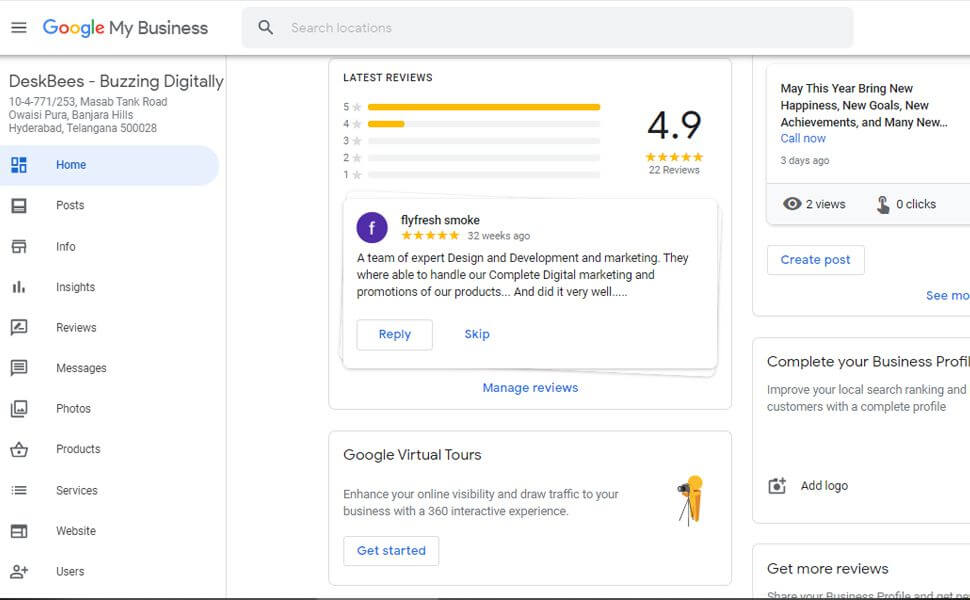
Task: Click the Users add-person icon
Action: 19,572
